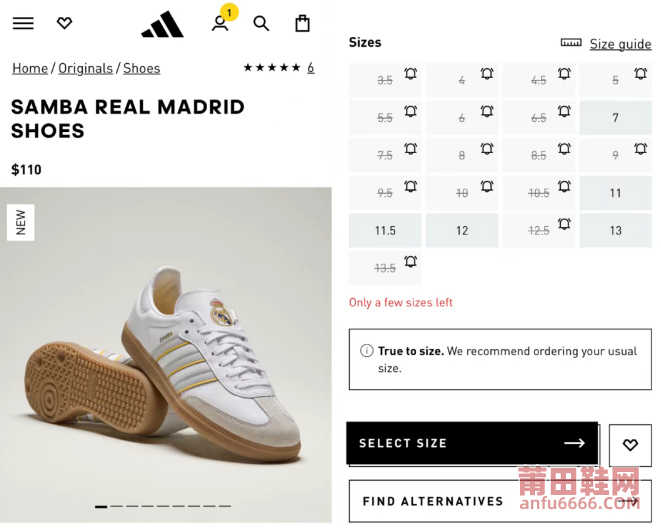Open the 6 reviews rating link
The image size is (661, 528).
(311, 67)
